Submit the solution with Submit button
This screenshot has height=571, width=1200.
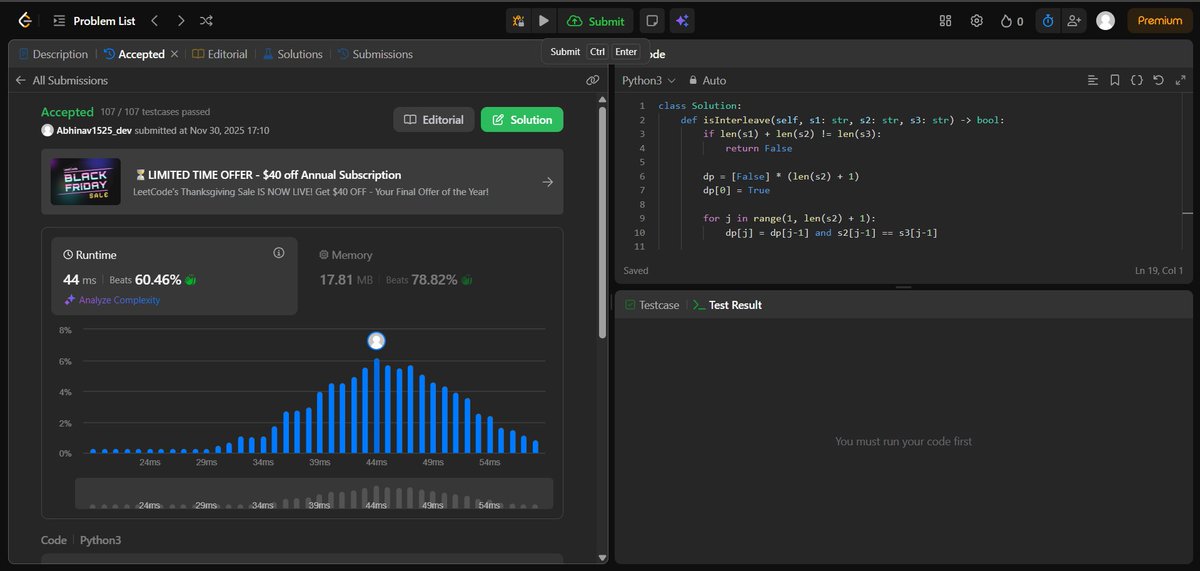tap(595, 20)
